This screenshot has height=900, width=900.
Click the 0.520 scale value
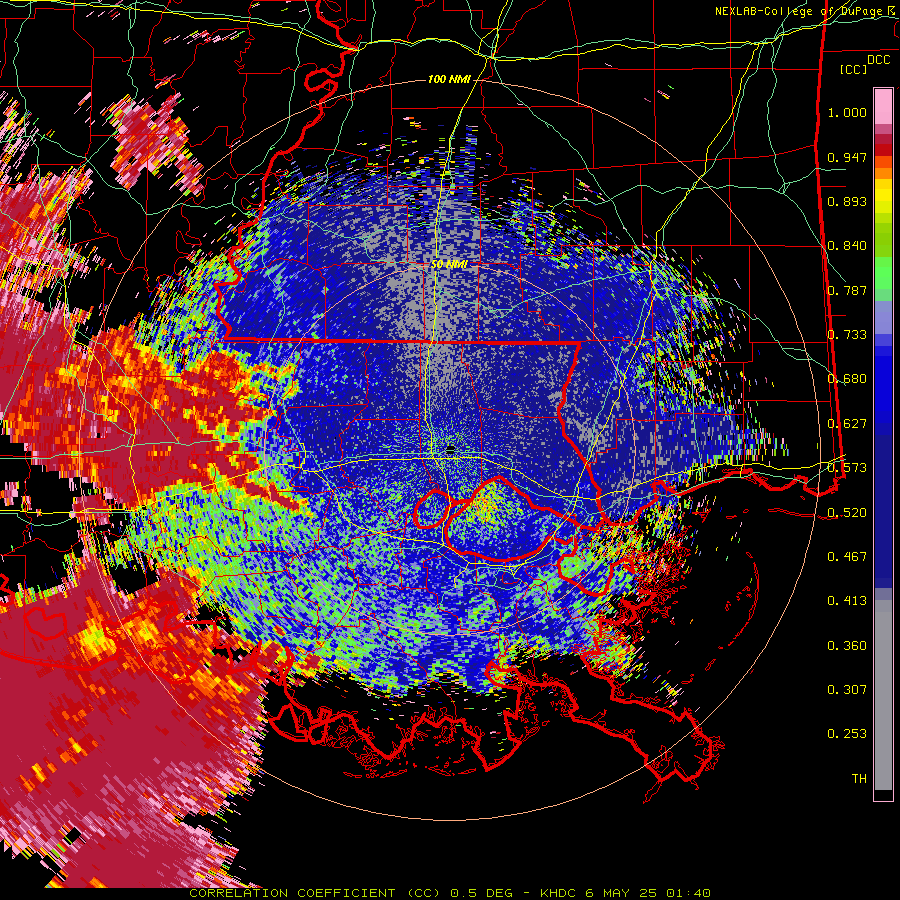point(847,513)
